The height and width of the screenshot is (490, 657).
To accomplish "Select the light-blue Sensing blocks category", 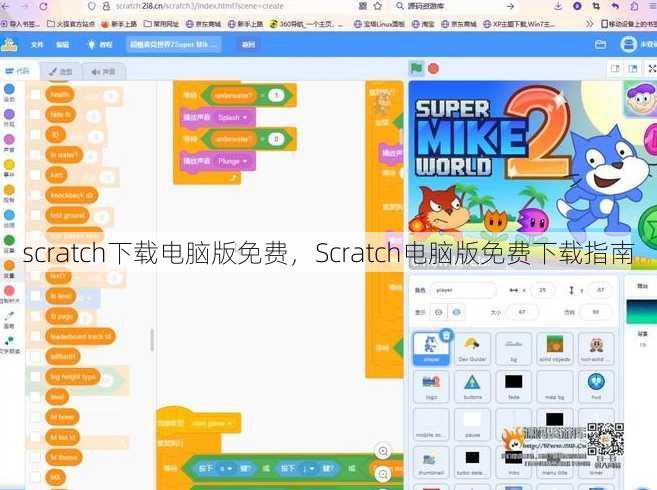I will pos(9,218).
